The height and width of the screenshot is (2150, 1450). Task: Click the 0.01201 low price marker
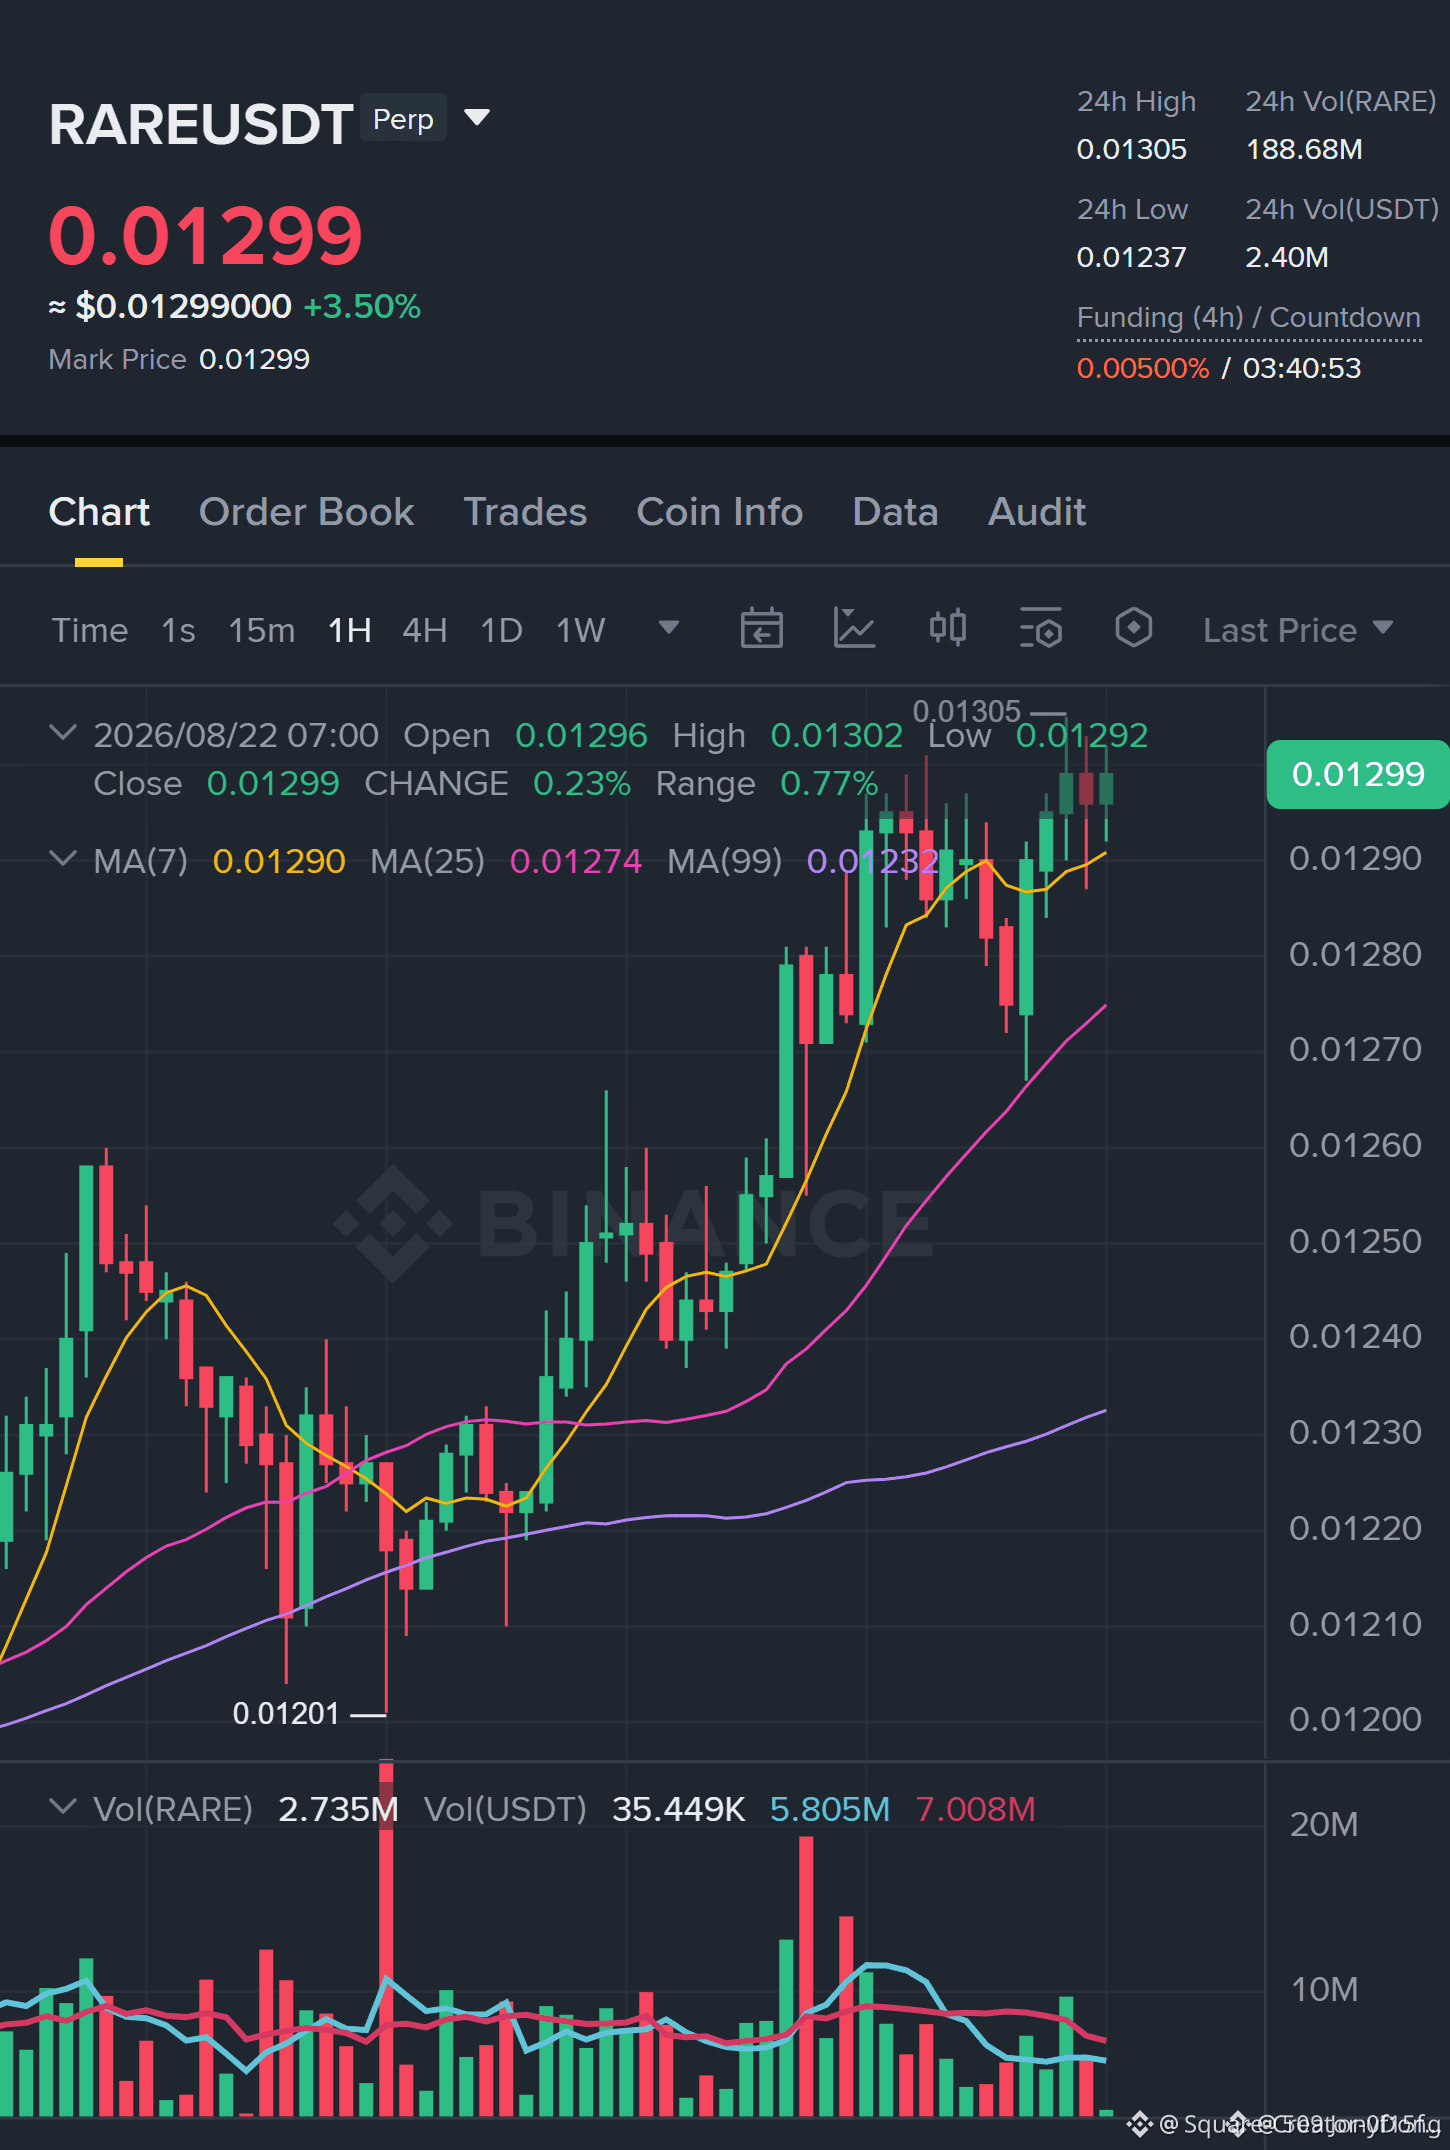[x=286, y=1714]
